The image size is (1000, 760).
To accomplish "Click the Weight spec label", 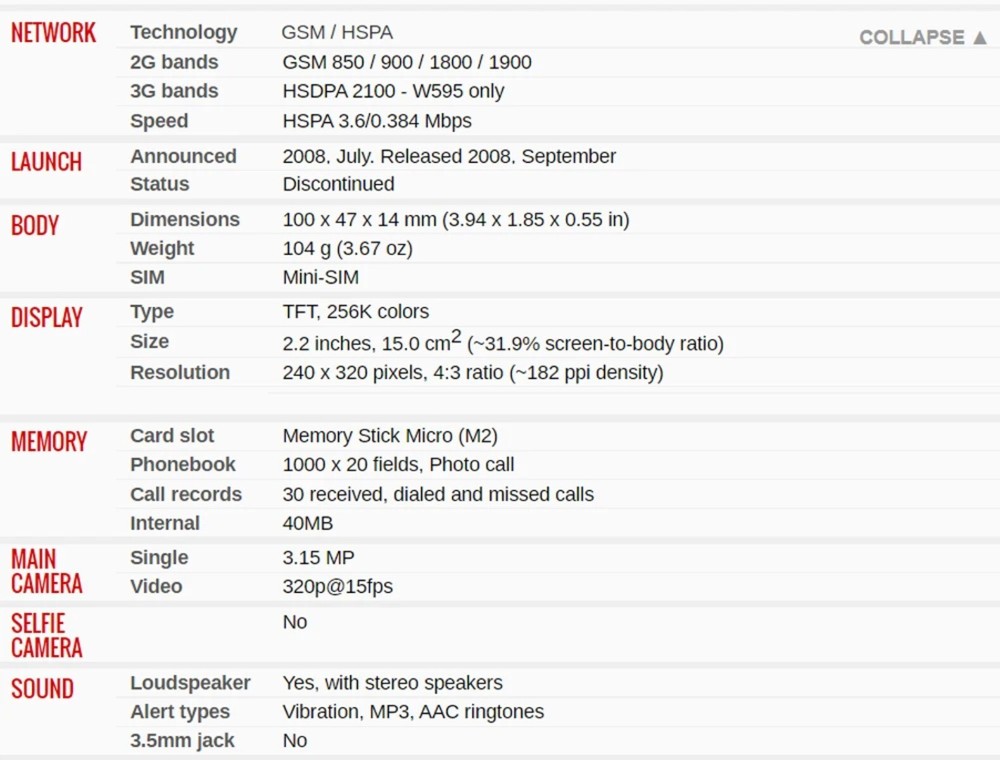I will coord(161,248).
